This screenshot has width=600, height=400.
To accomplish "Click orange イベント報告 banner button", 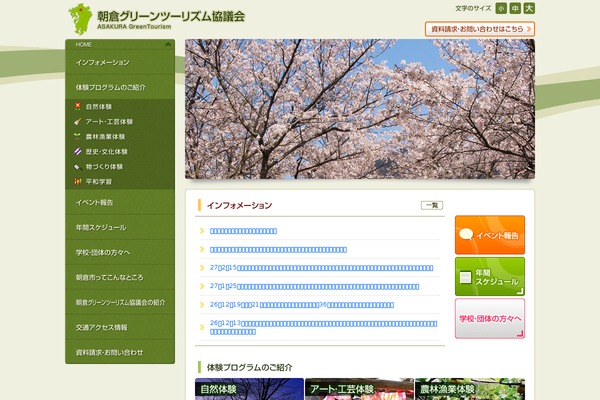I will 490,235.
